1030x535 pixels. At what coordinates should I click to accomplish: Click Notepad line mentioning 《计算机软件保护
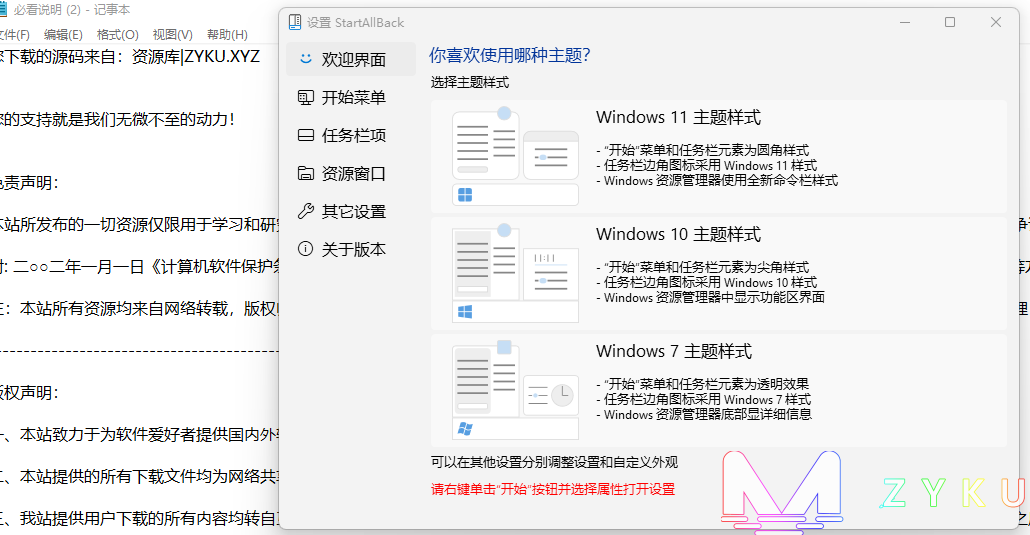point(140,267)
